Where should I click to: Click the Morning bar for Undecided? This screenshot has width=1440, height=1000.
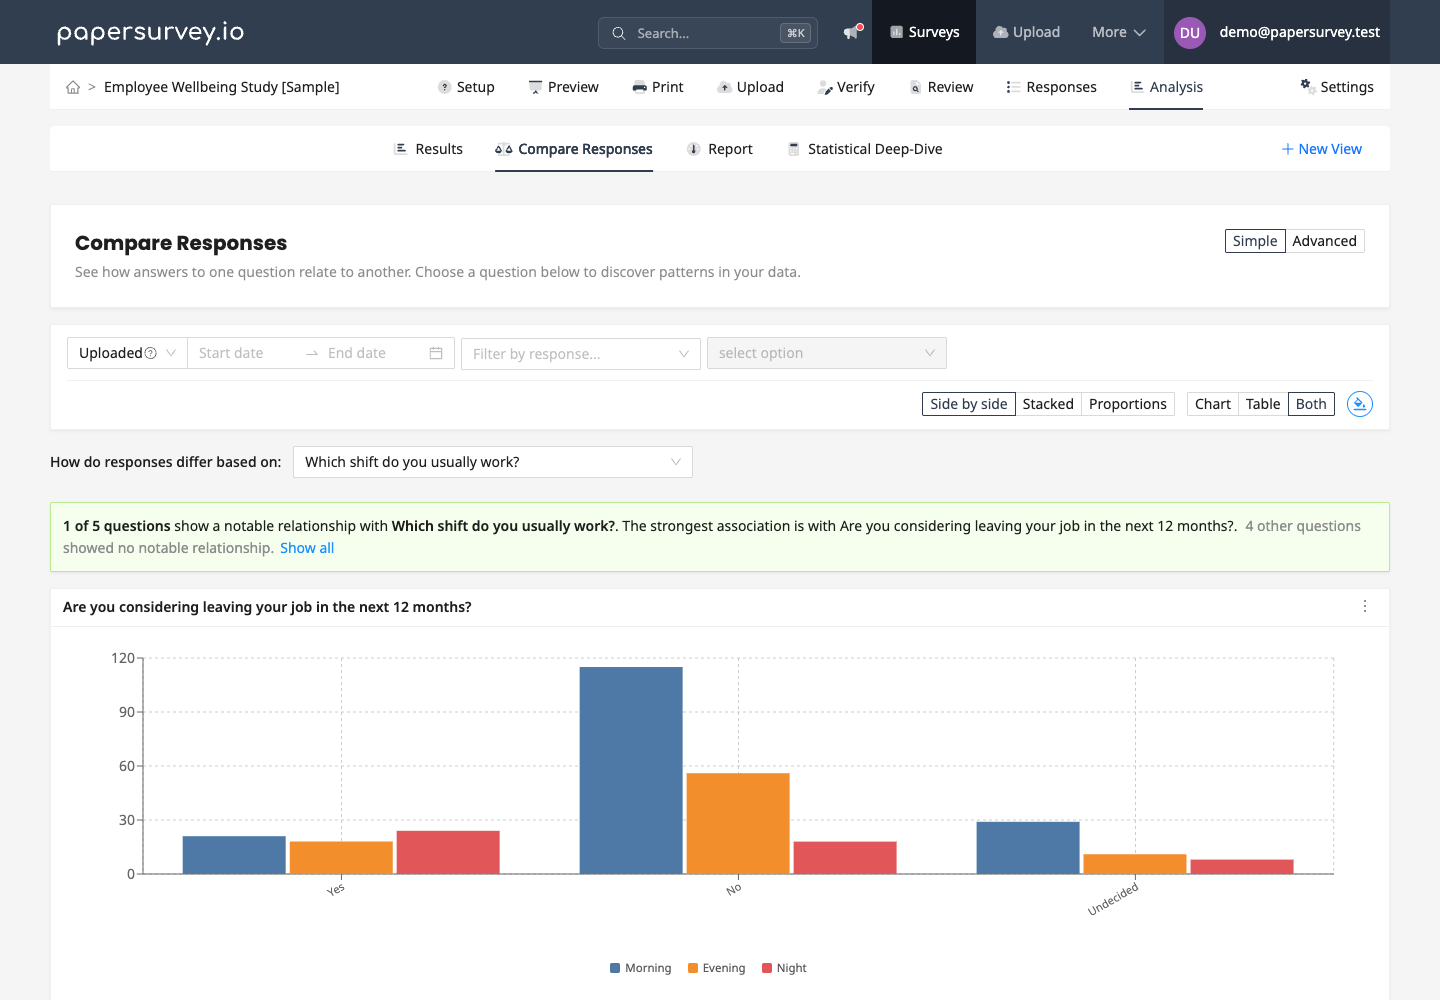pyautogui.click(x=1028, y=848)
